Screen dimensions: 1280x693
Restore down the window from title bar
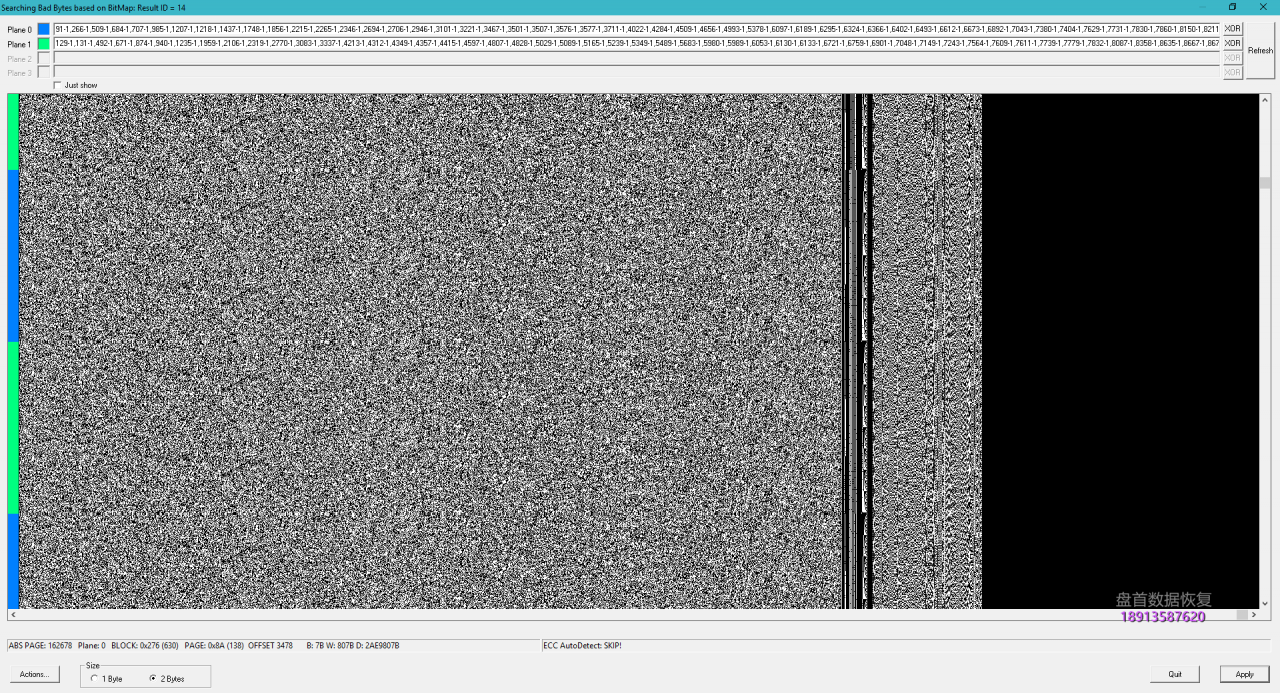(x=1233, y=7)
